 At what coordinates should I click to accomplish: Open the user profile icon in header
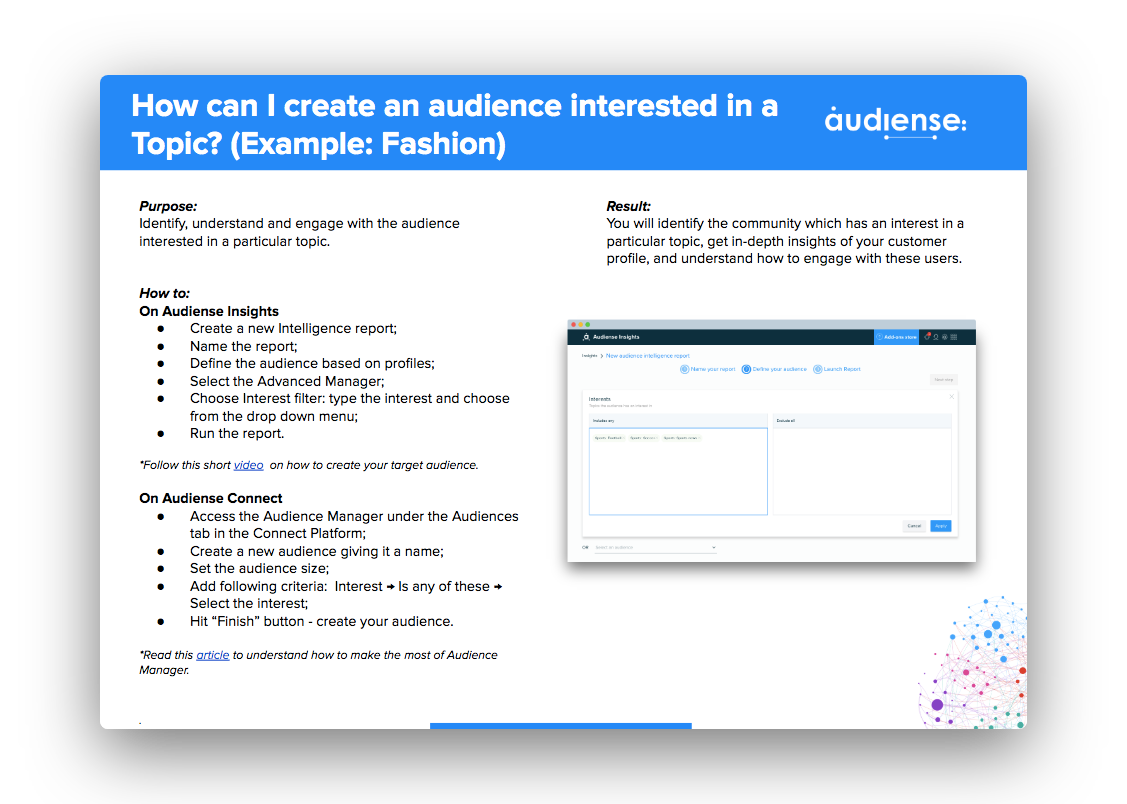[x=936, y=337]
